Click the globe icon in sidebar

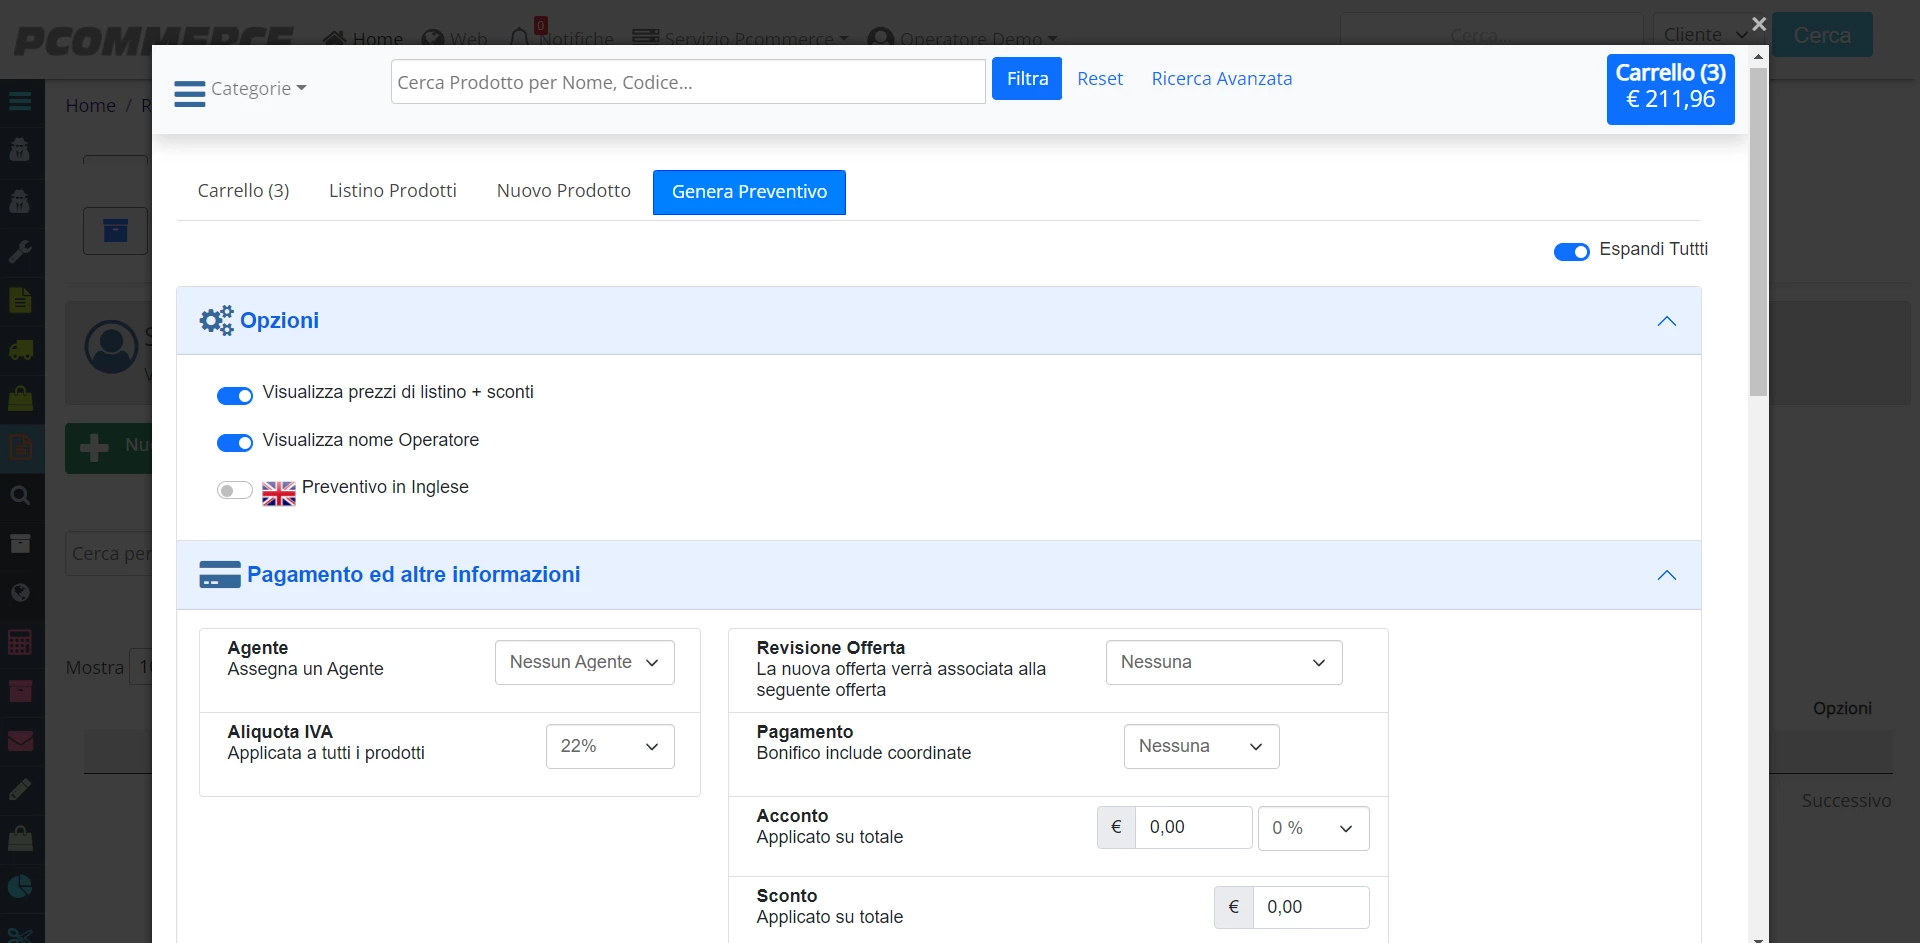(x=20, y=592)
